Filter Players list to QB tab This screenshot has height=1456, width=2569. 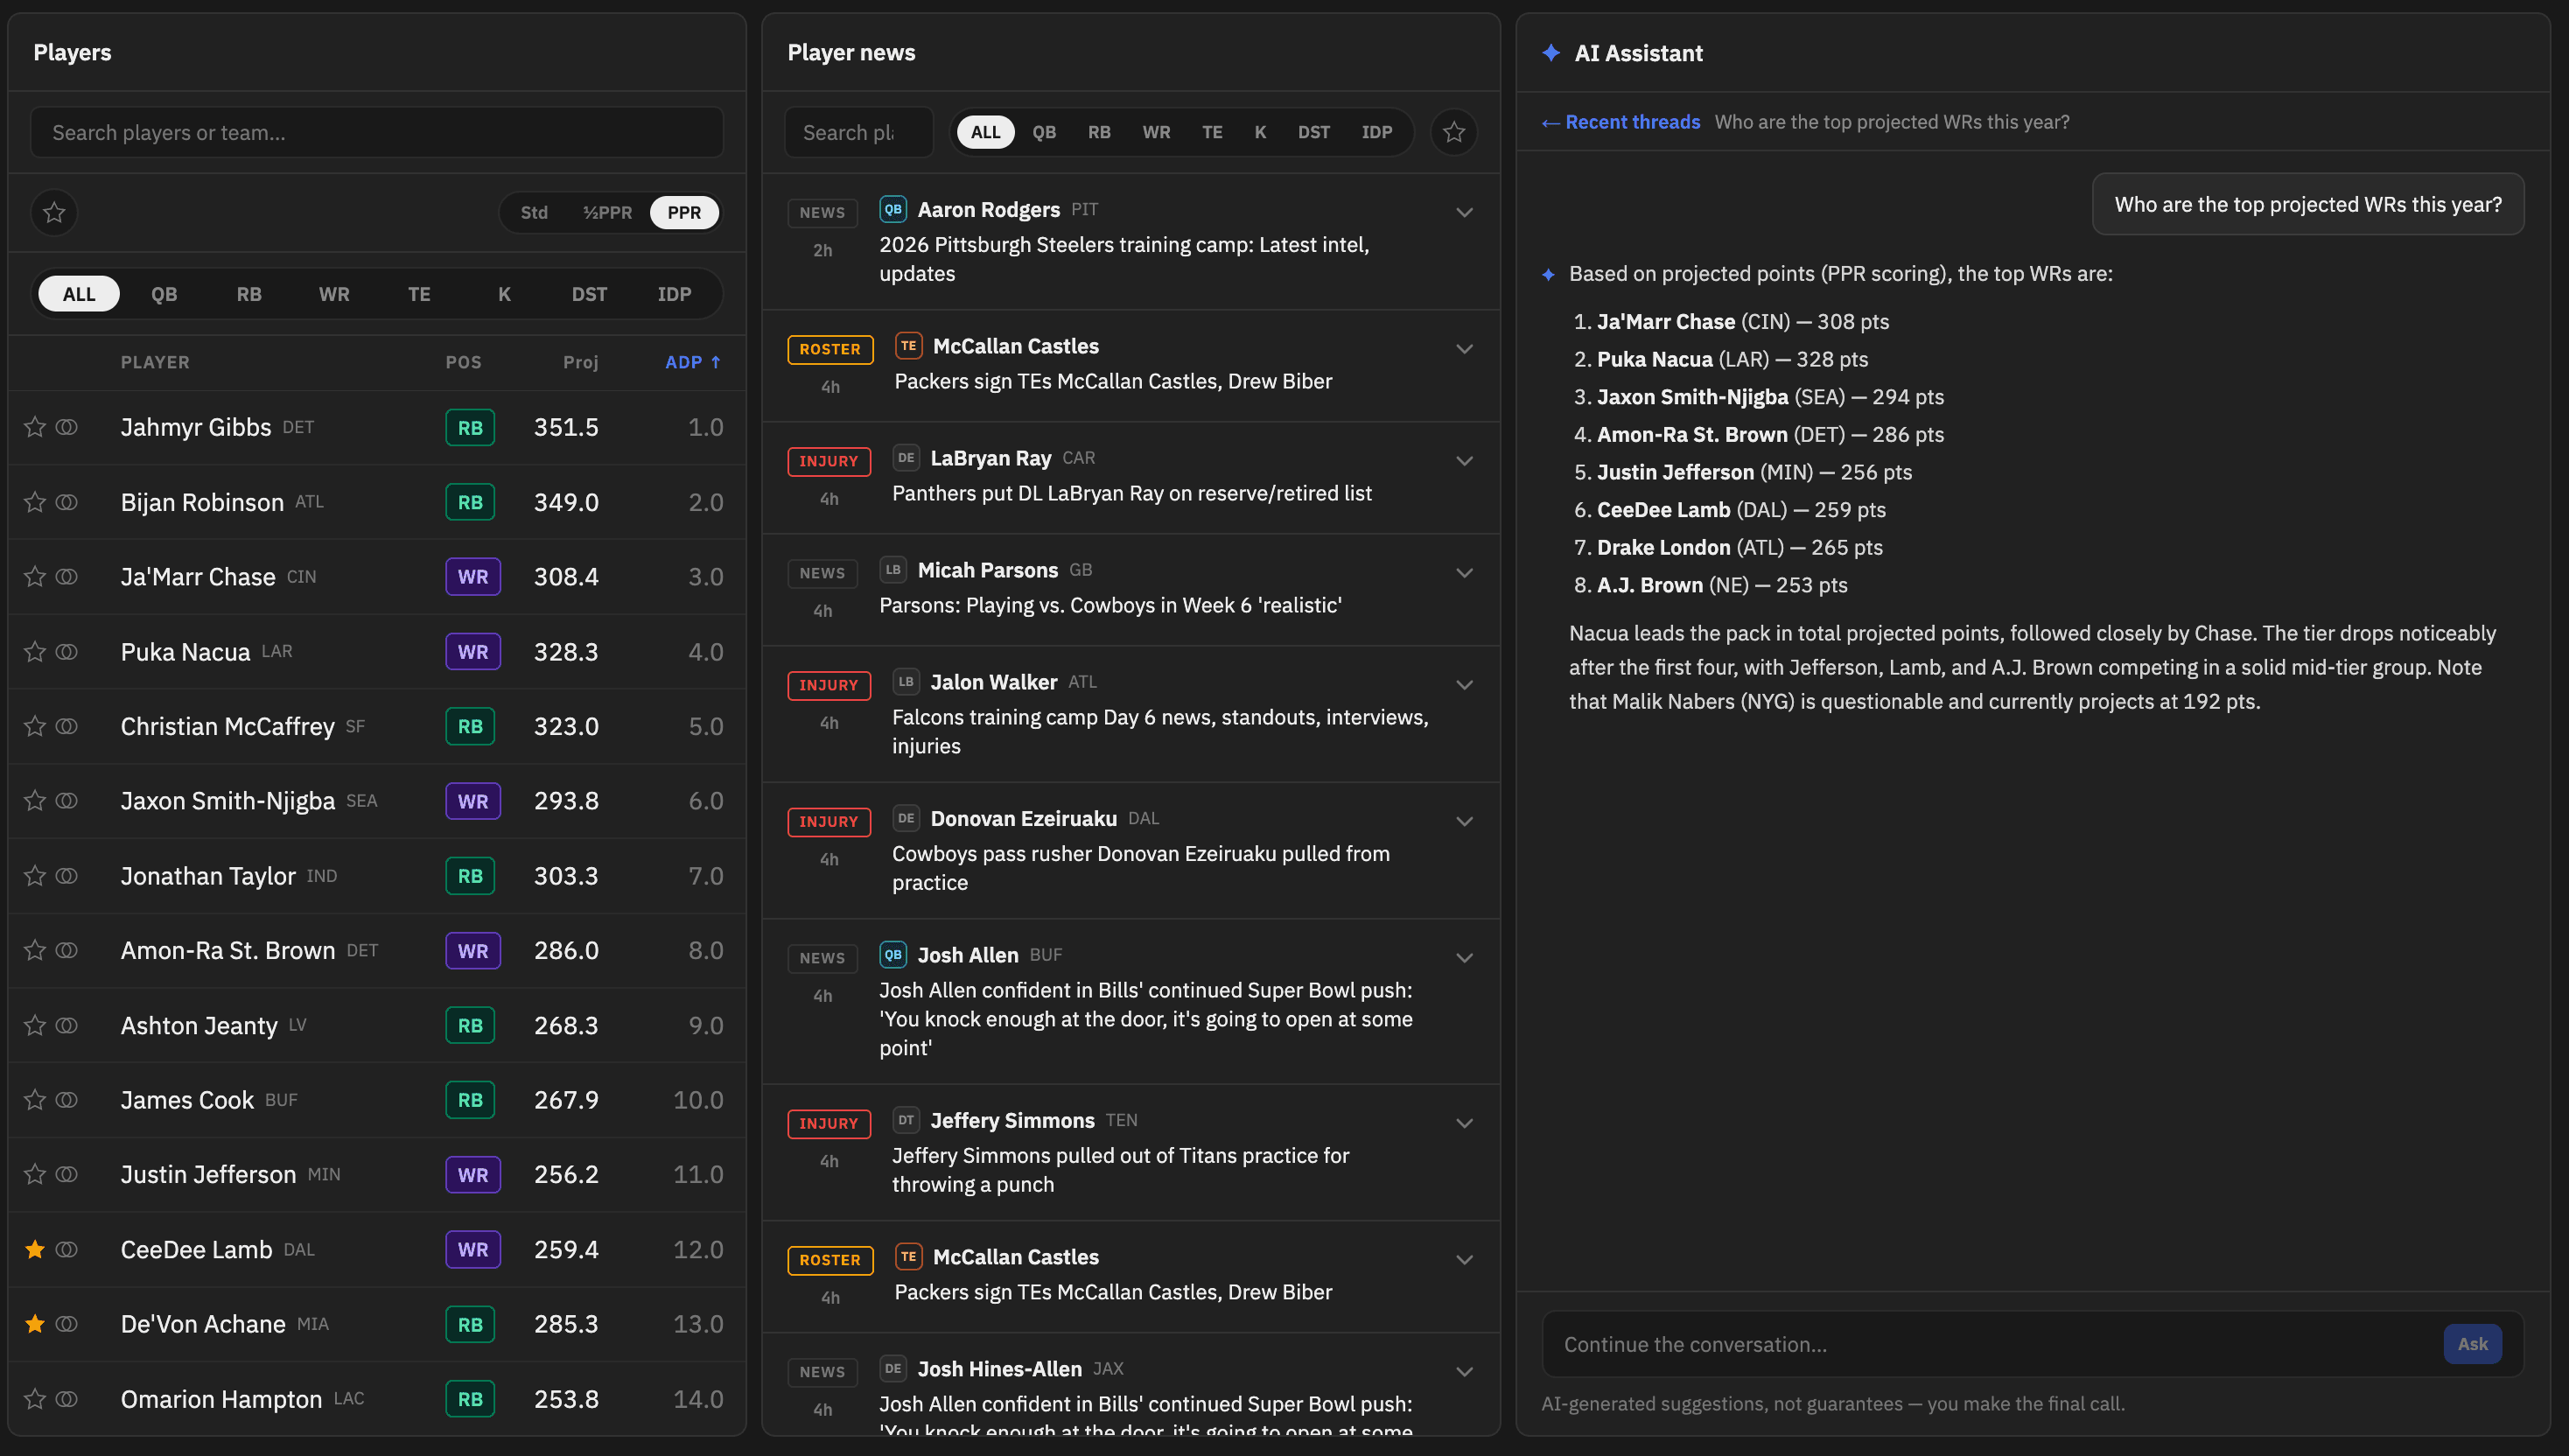point(164,294)
